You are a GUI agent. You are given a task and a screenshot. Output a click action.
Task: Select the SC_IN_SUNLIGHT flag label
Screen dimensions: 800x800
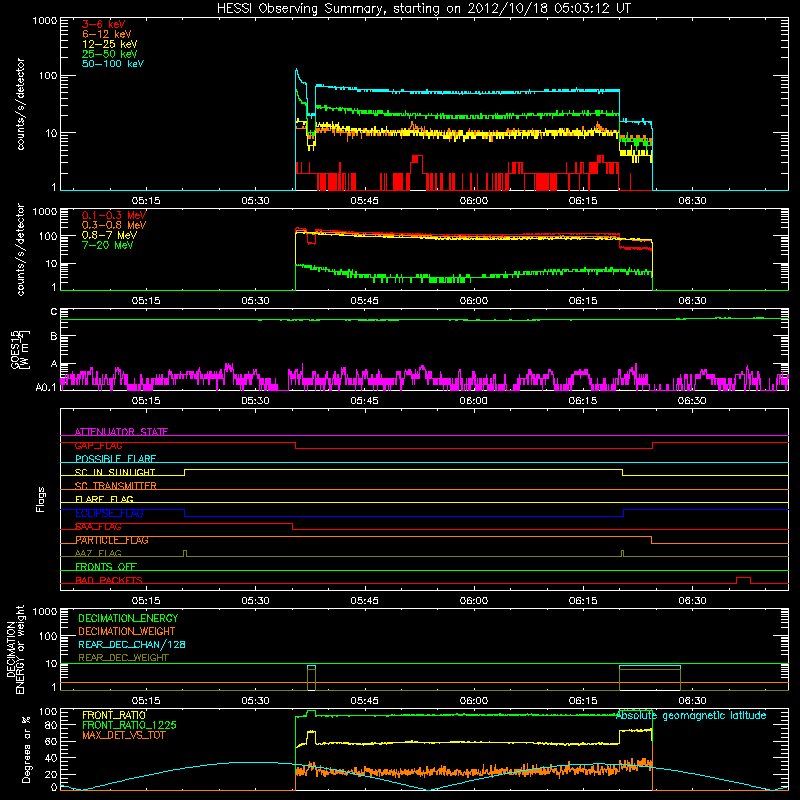[115, 472]
